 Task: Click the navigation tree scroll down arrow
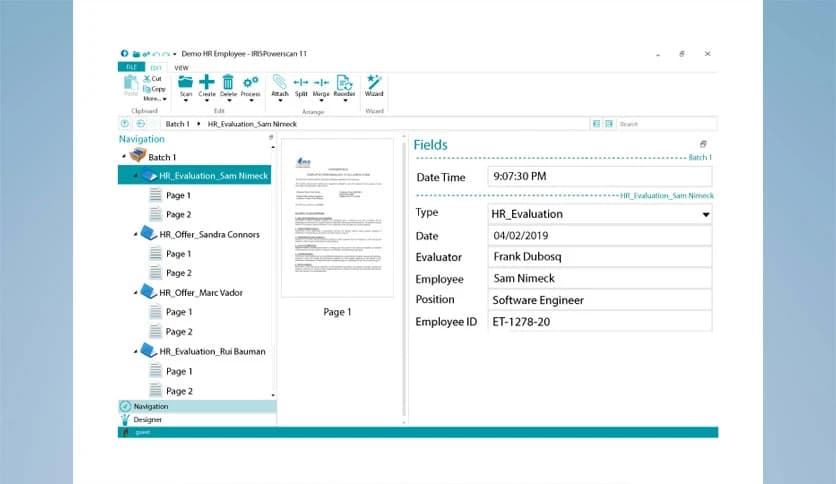click(274, 395)
